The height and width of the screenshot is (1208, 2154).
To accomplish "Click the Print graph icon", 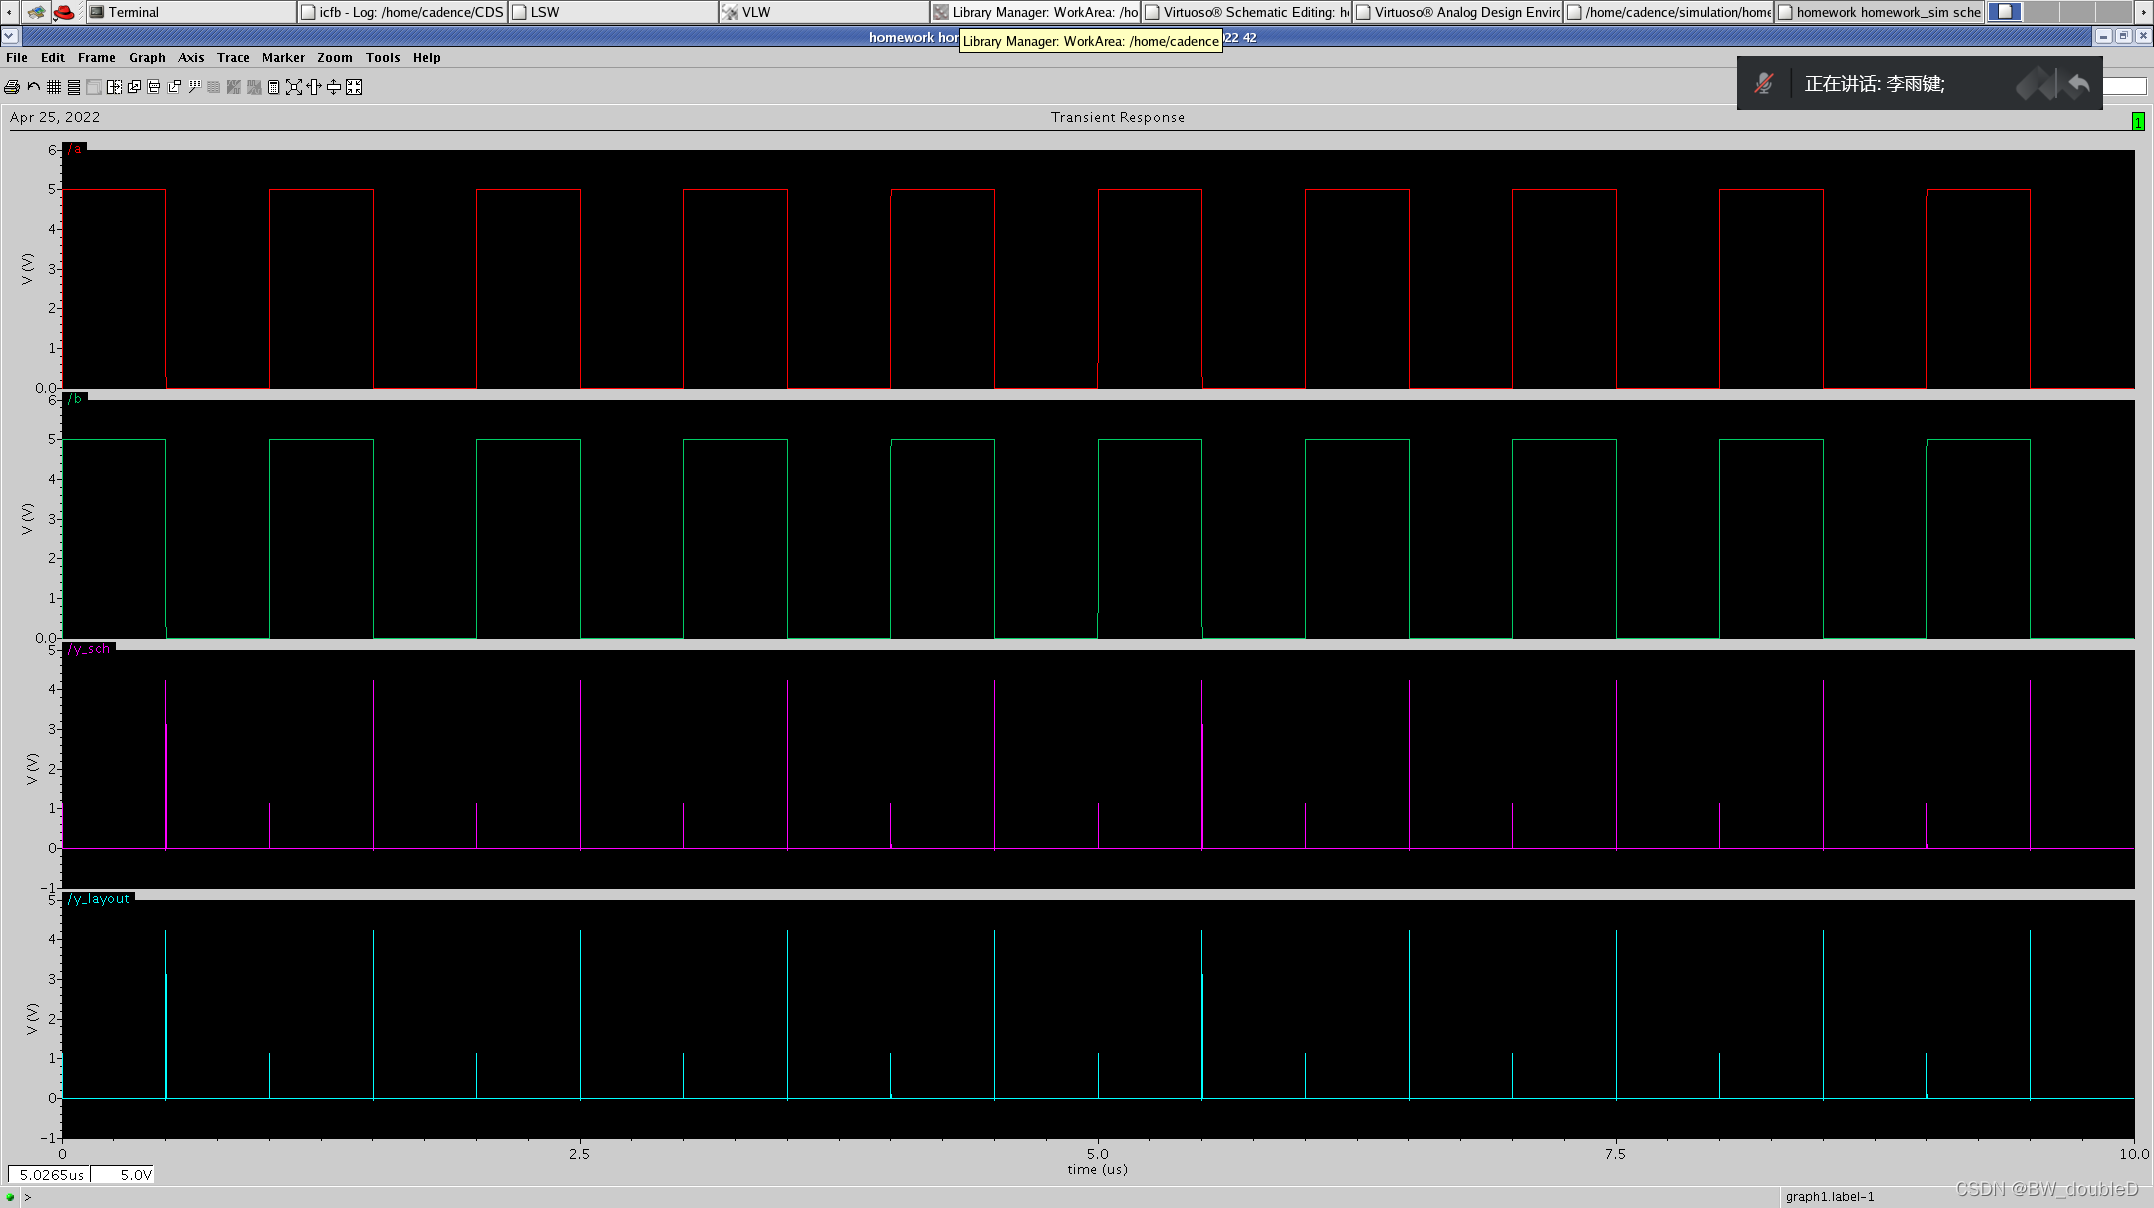I will pyautogui.click(x=12, y=87).
